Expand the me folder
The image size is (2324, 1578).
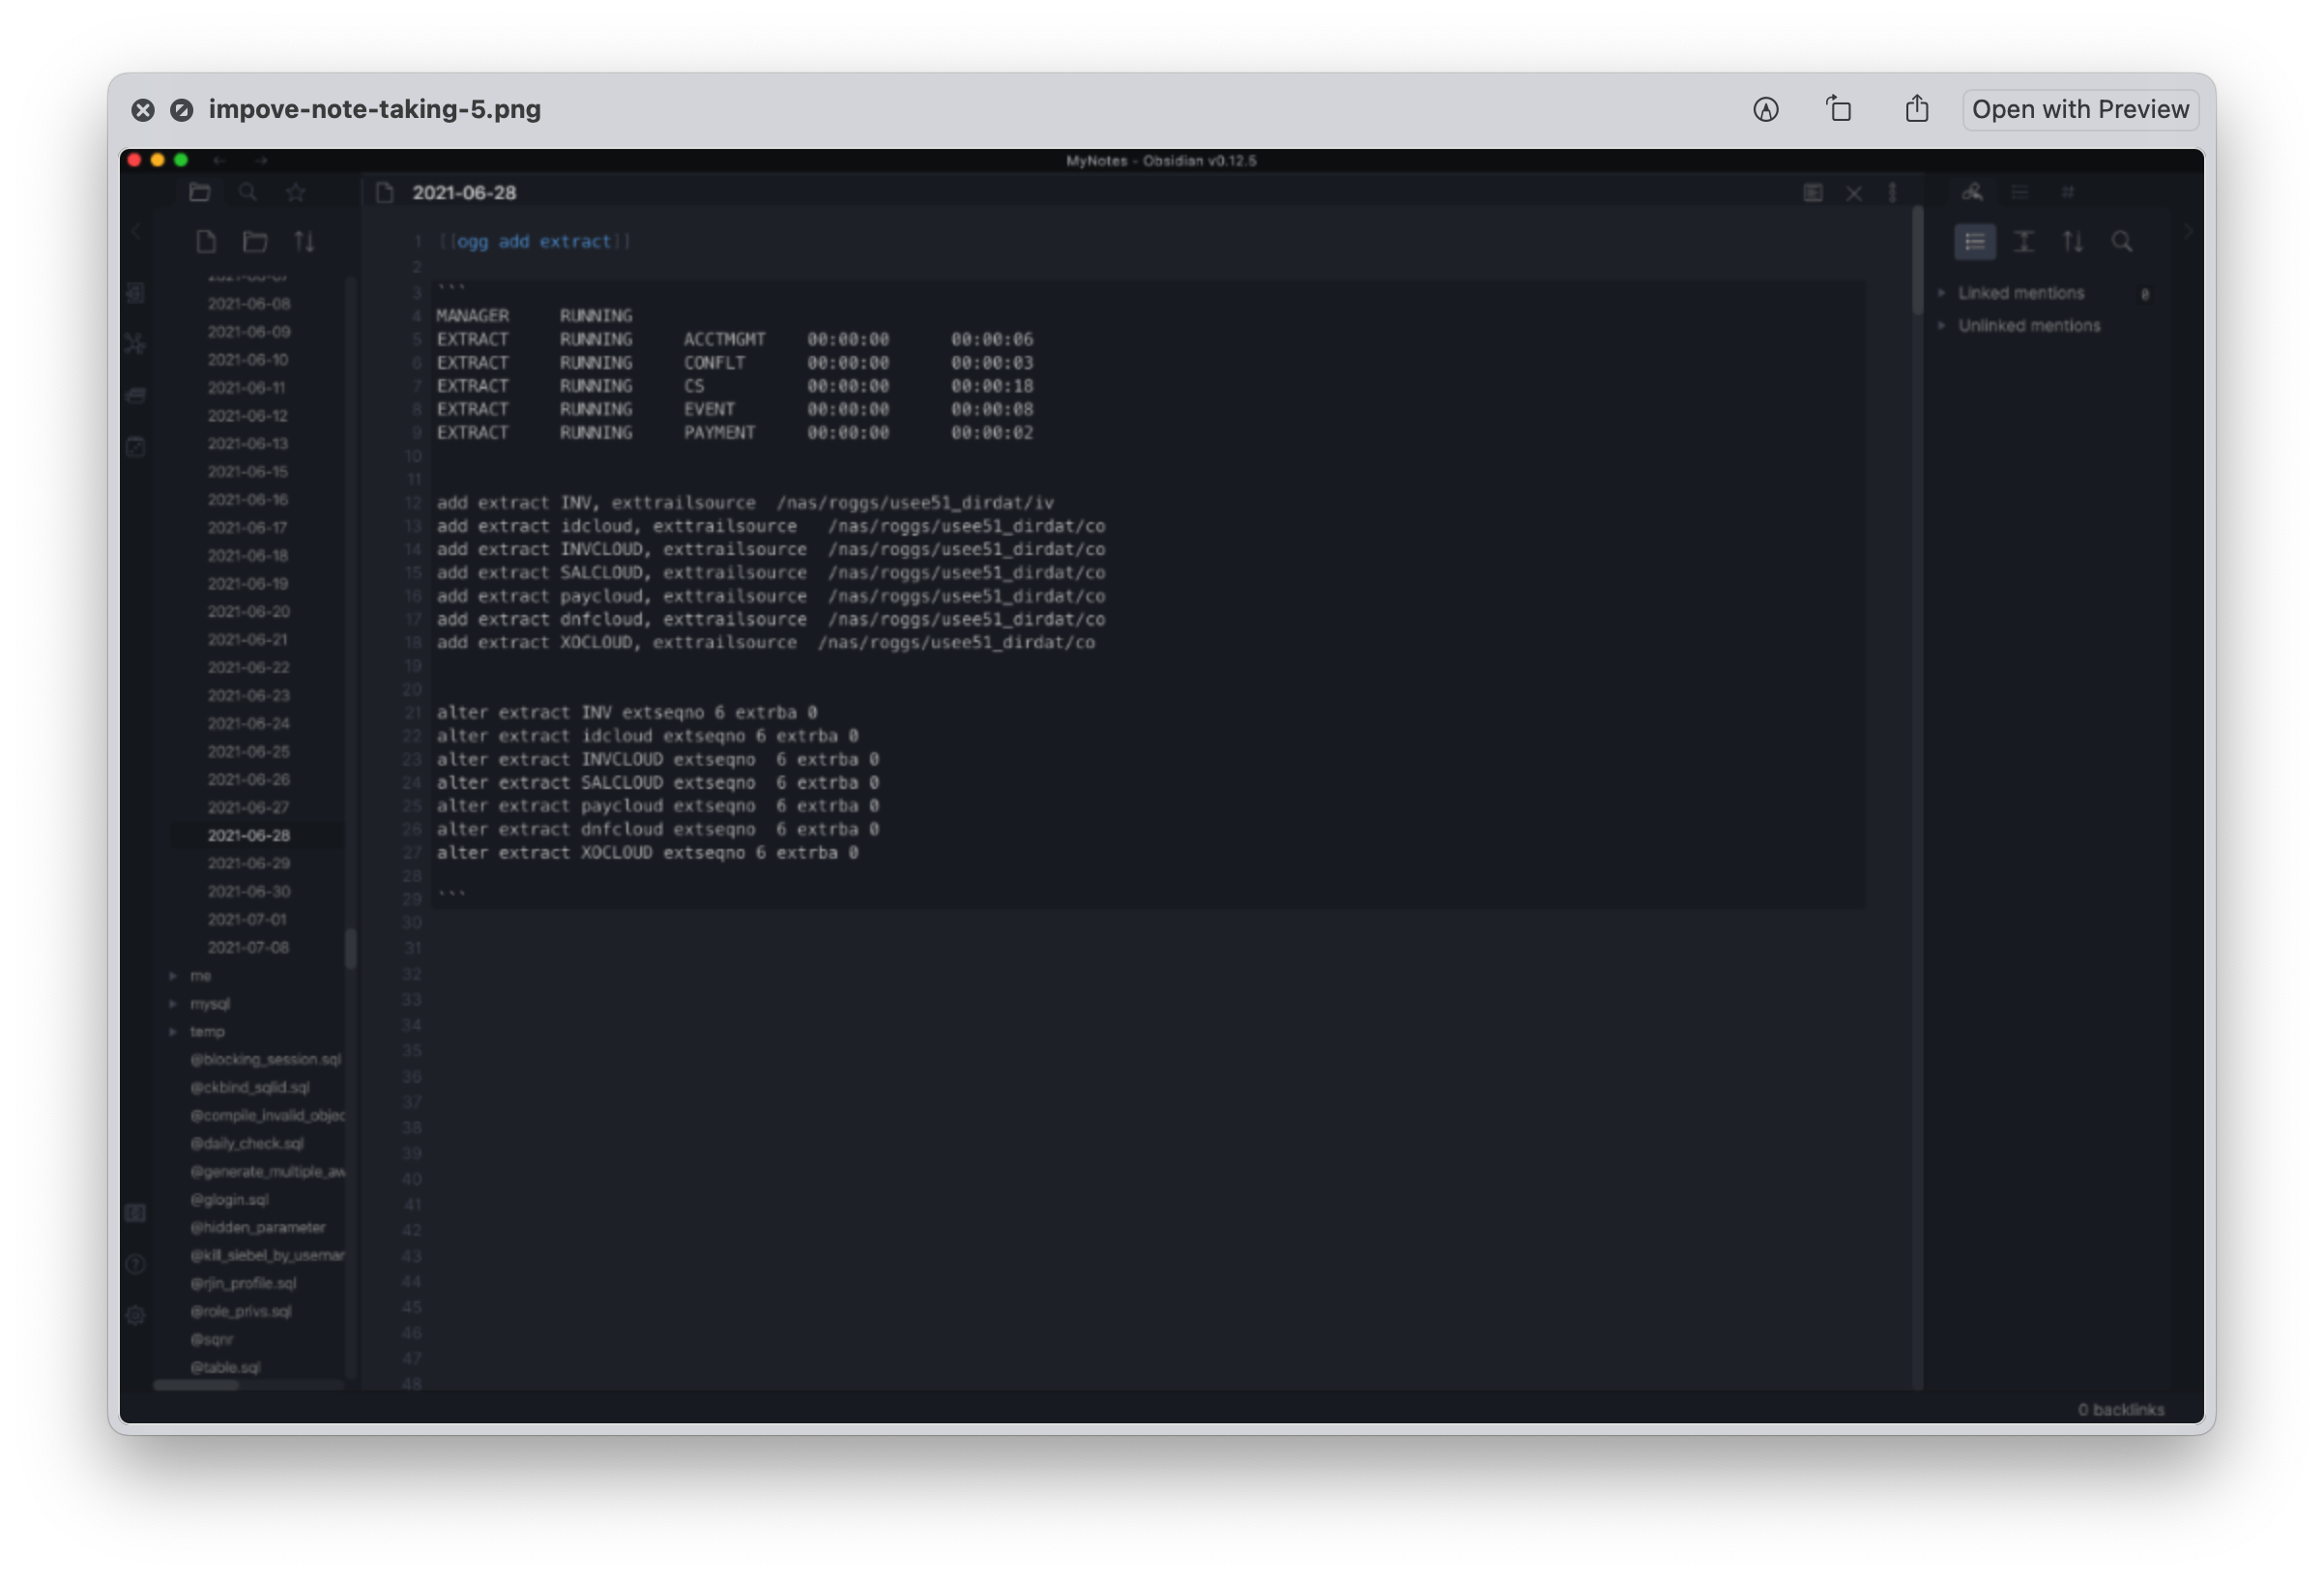[x=201, y=976]
